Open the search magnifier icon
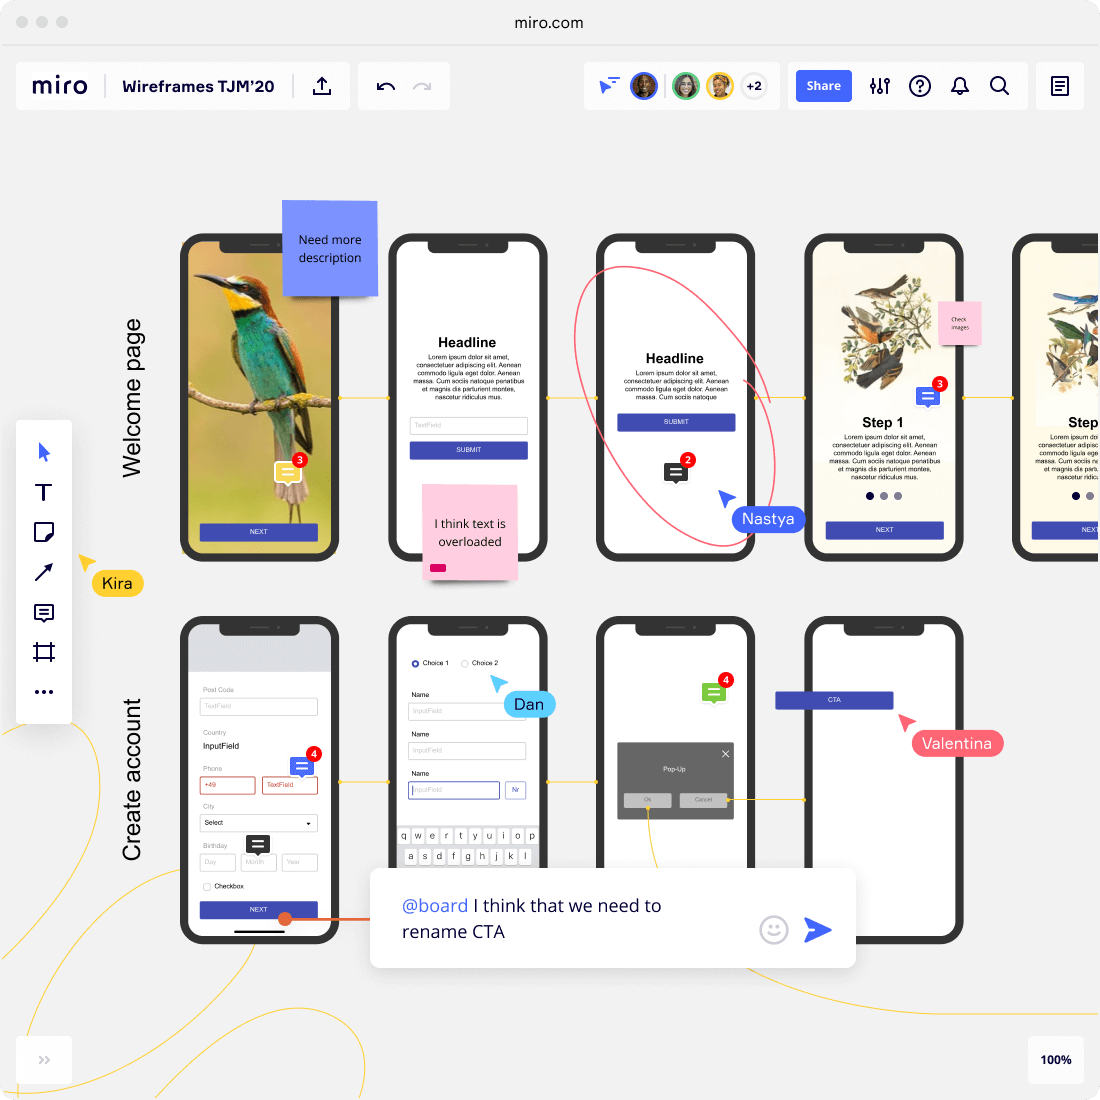Viewport: 1100px width, 1100px height. (1000, 86)
